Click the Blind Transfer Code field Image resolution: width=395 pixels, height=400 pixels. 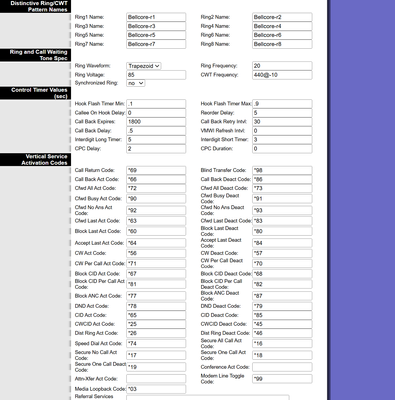(282, 170)
